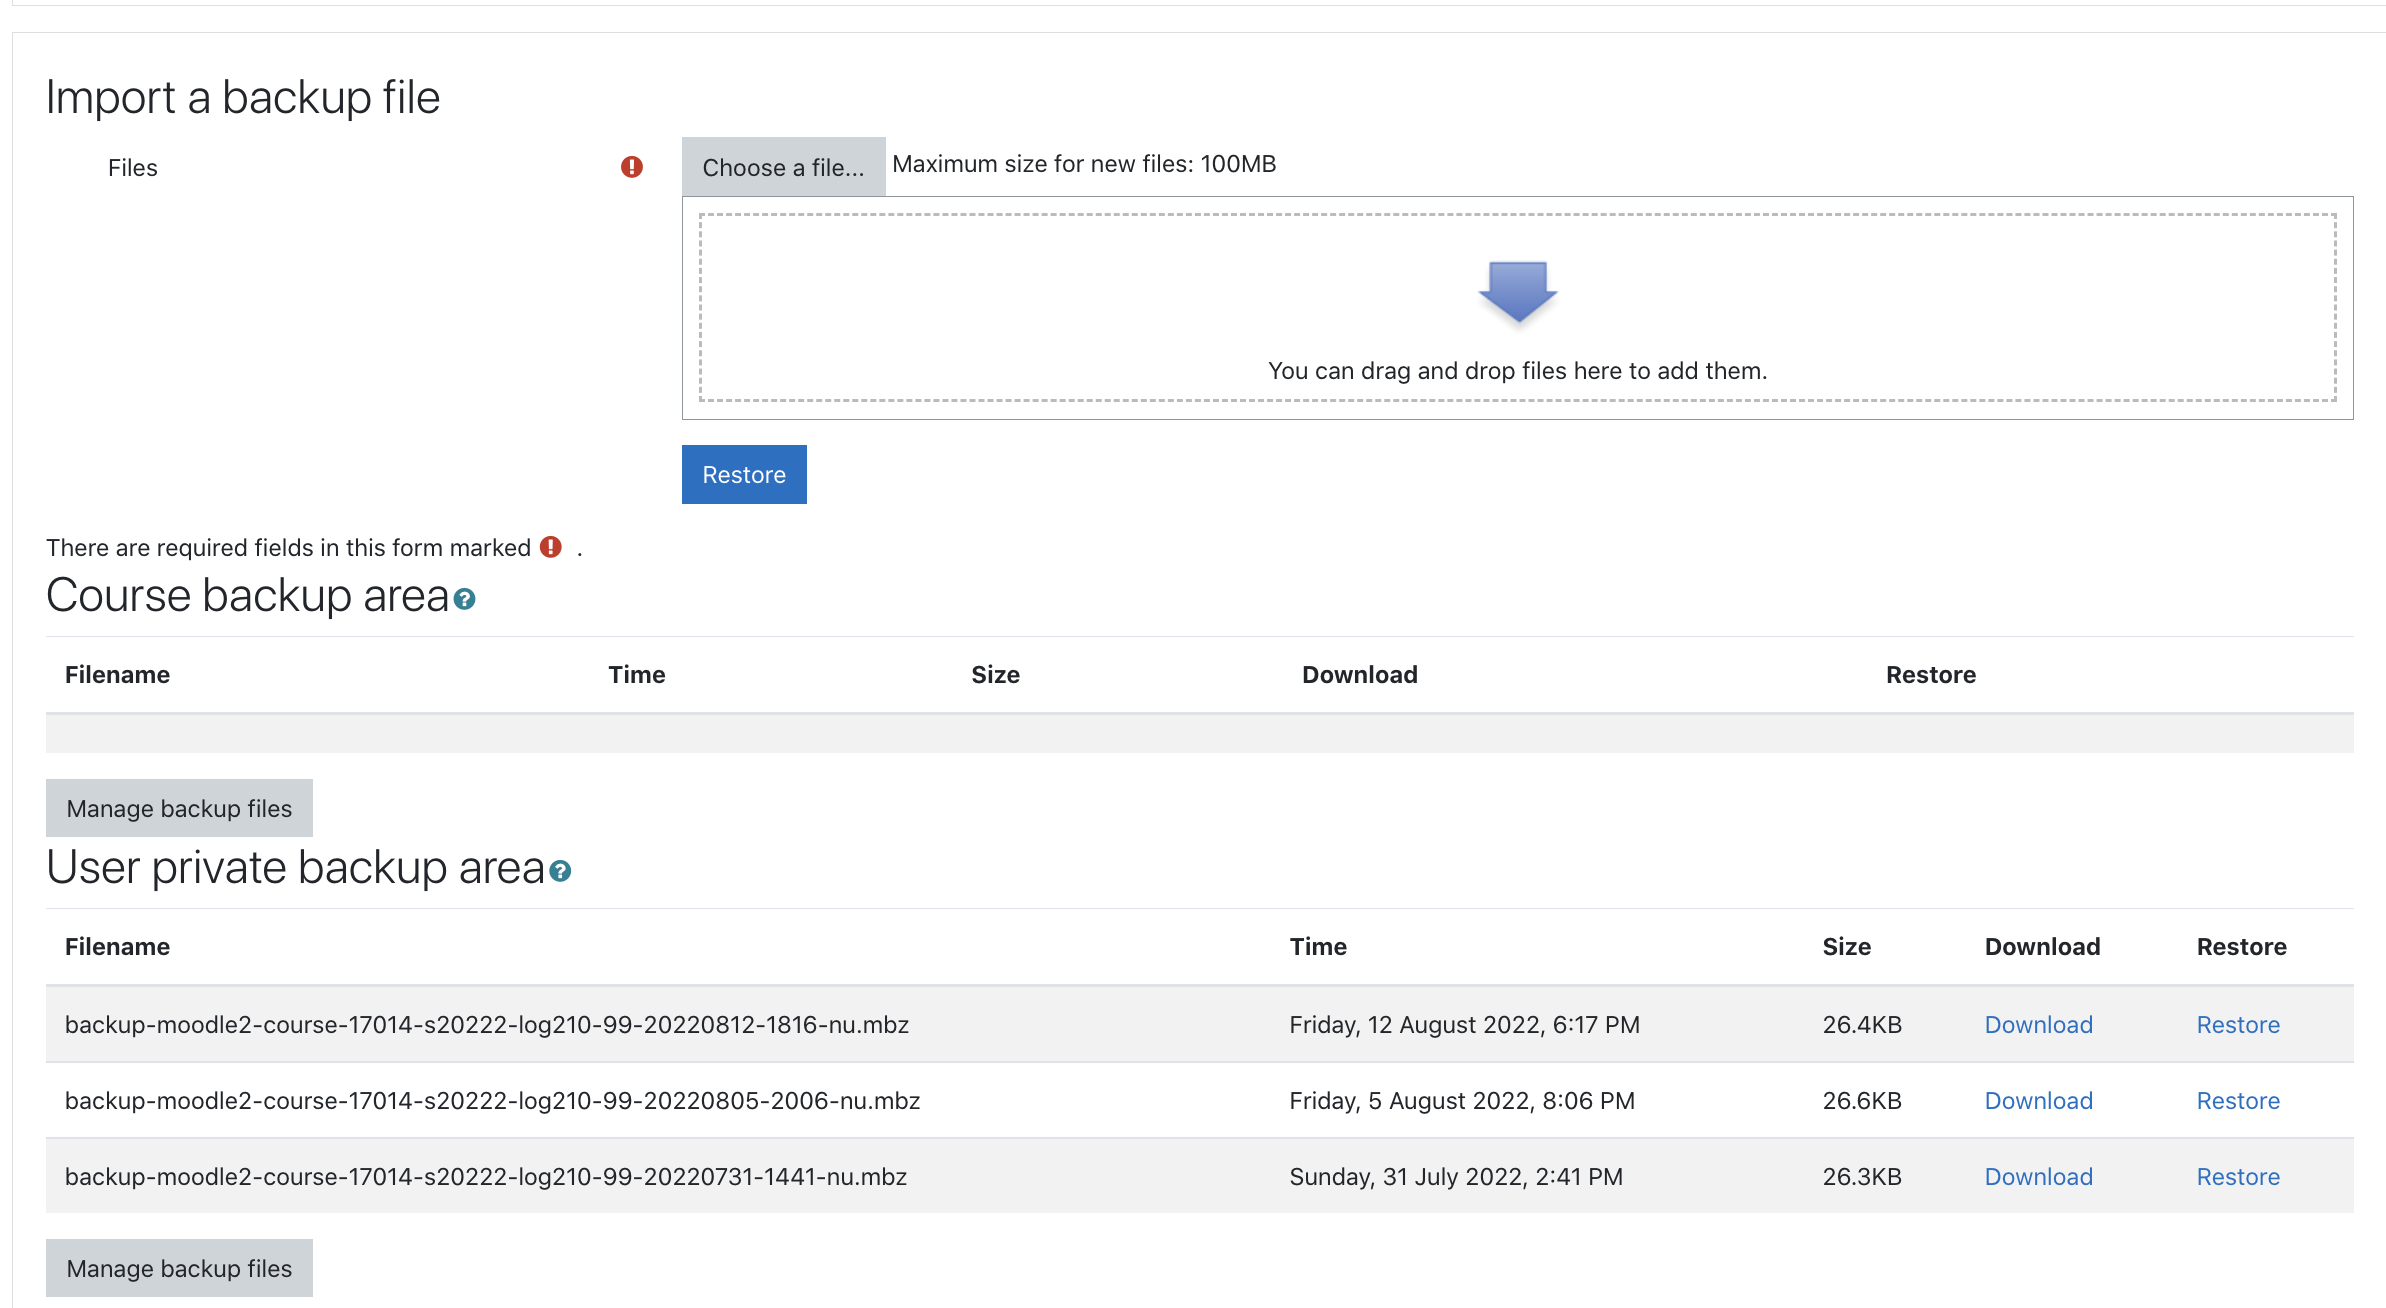The height and width of the screenshot is (1308, 2386).
Task: Download the 31 July 2022 backup file
Action: pos(2038,1176)
